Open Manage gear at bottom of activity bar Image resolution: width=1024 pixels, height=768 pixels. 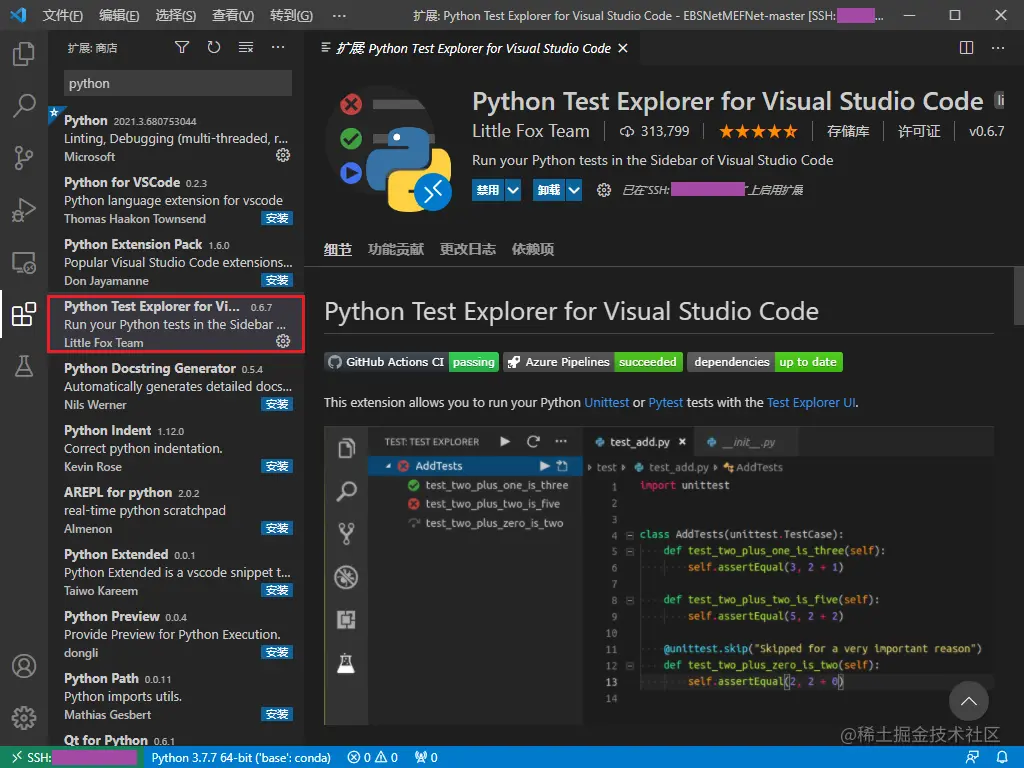click(24, 717)
